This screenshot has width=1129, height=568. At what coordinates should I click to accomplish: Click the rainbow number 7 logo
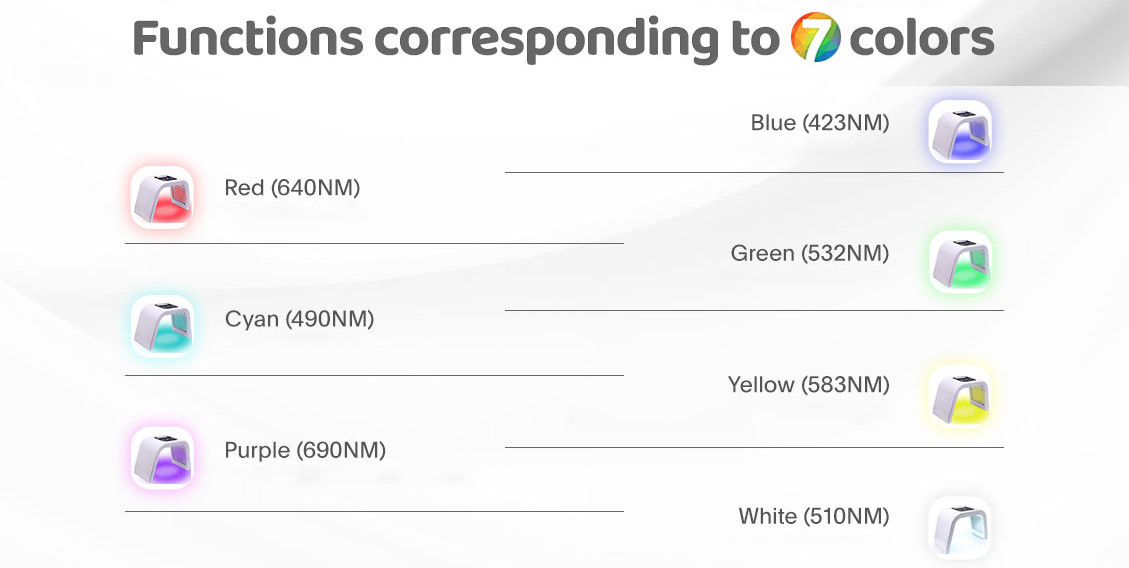click(815, 37)
